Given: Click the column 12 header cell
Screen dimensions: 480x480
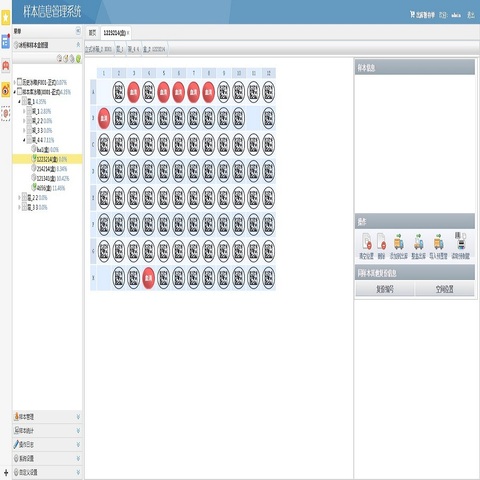Looking at the screenshot, I should click(268, 73).
